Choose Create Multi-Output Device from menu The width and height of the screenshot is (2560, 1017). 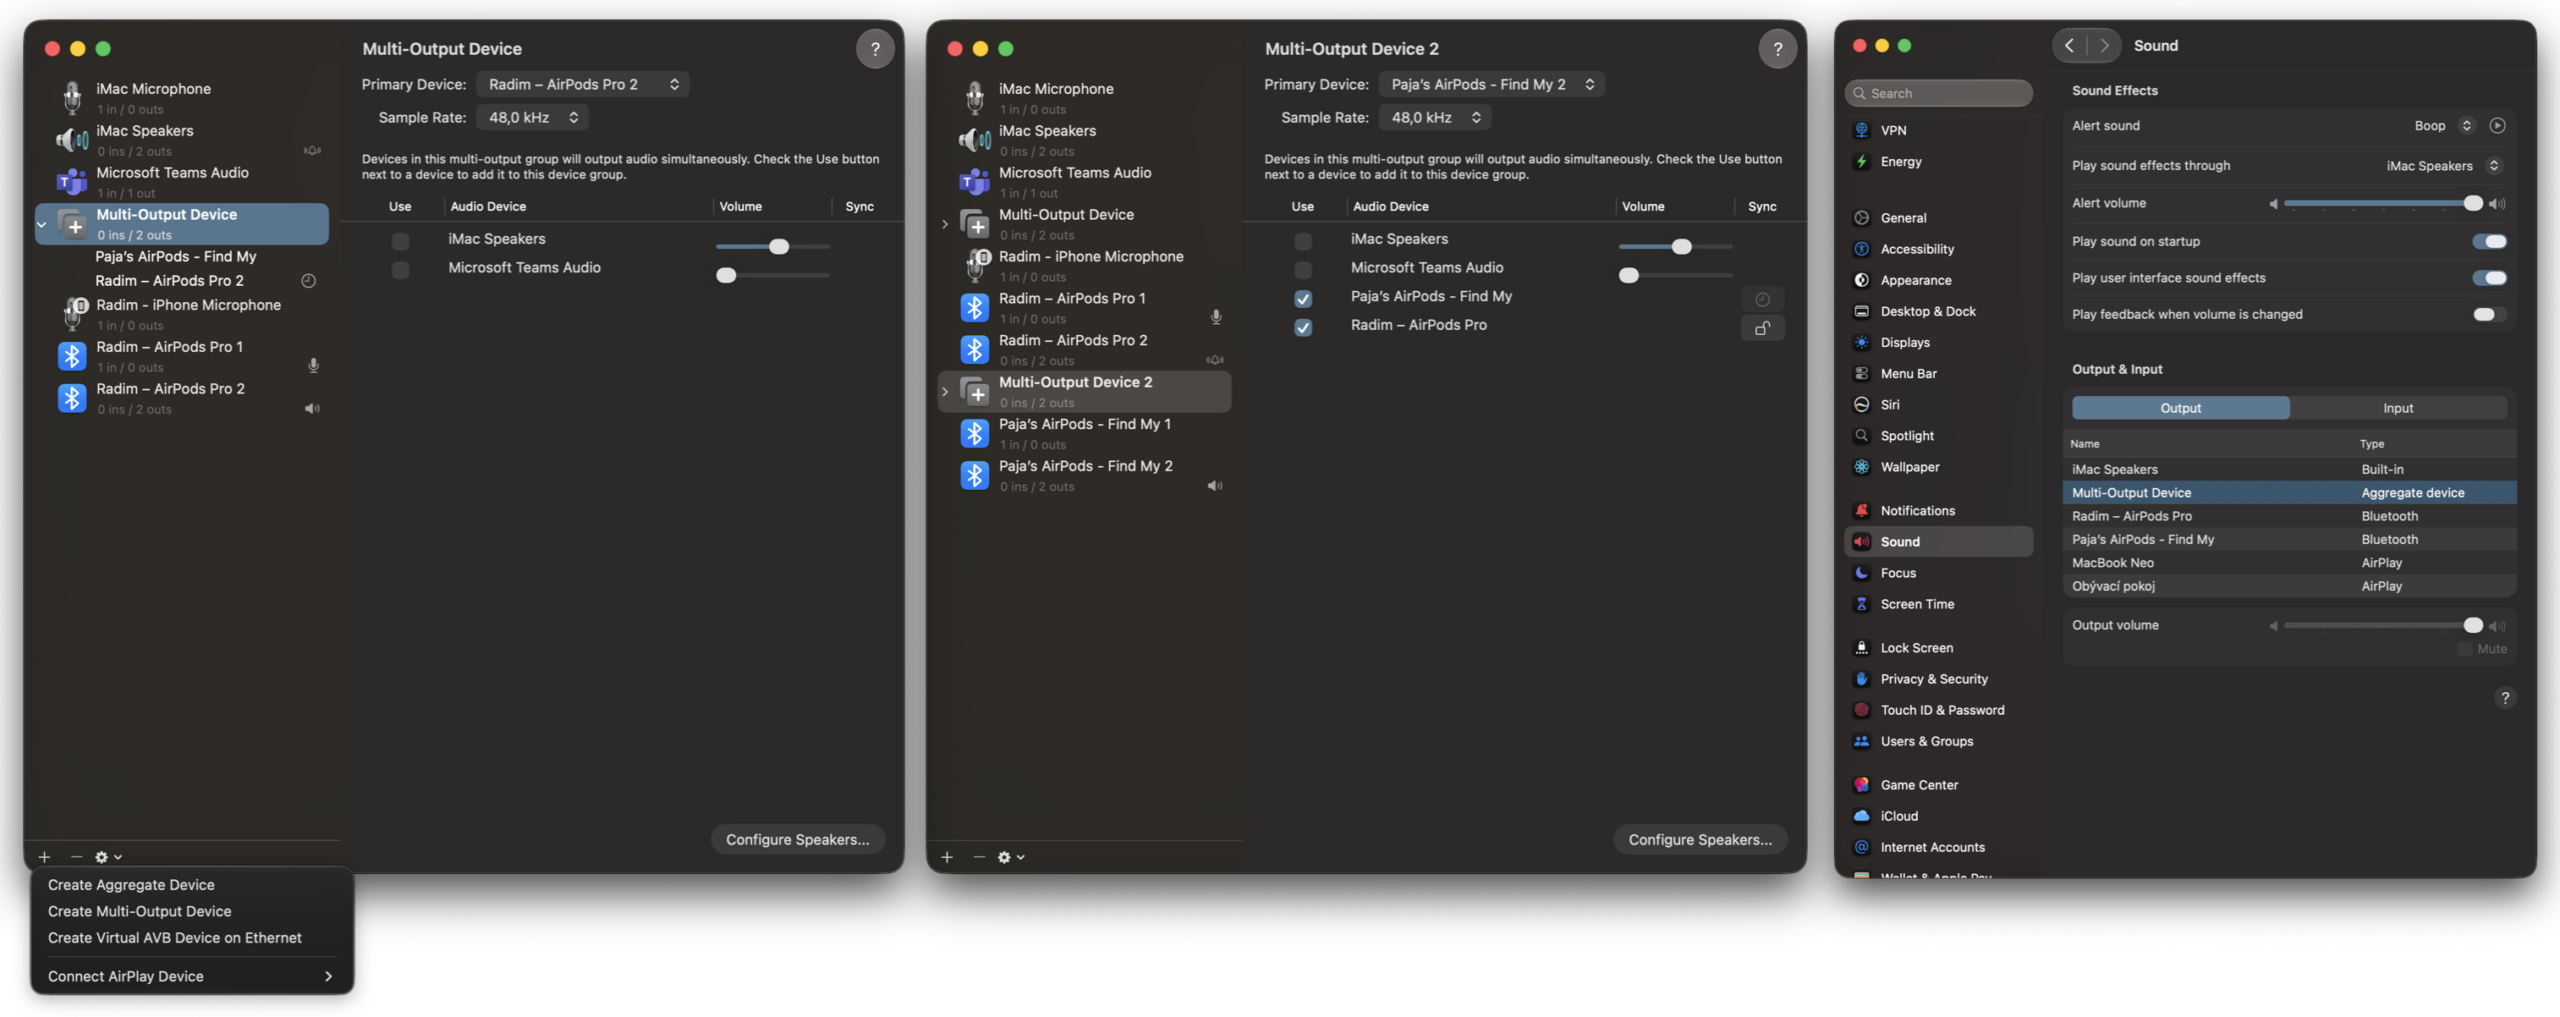140,912
